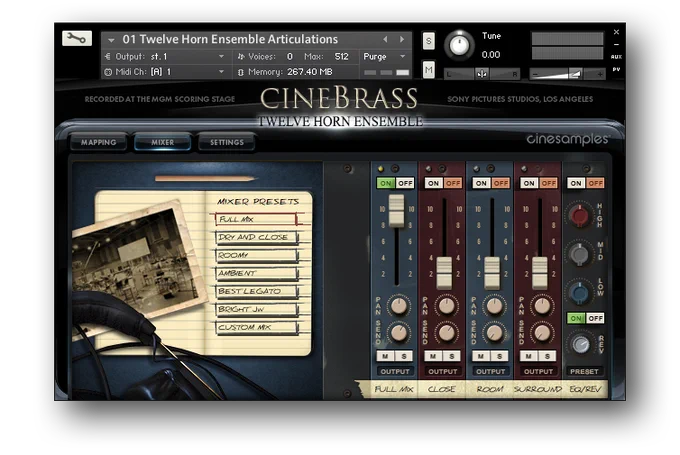This screenshot has width=680, height=455.
Task: Click the Close channel send knob
Action: click(446, 333)
